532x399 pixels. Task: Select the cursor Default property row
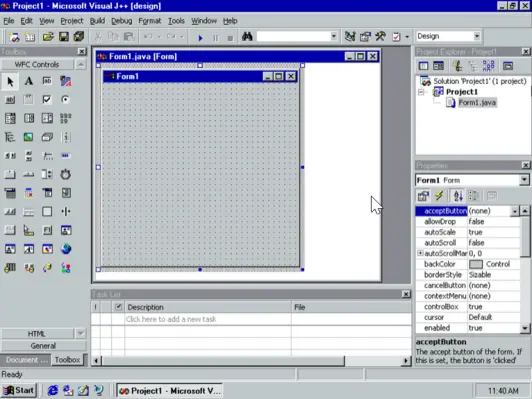[468, 317]
